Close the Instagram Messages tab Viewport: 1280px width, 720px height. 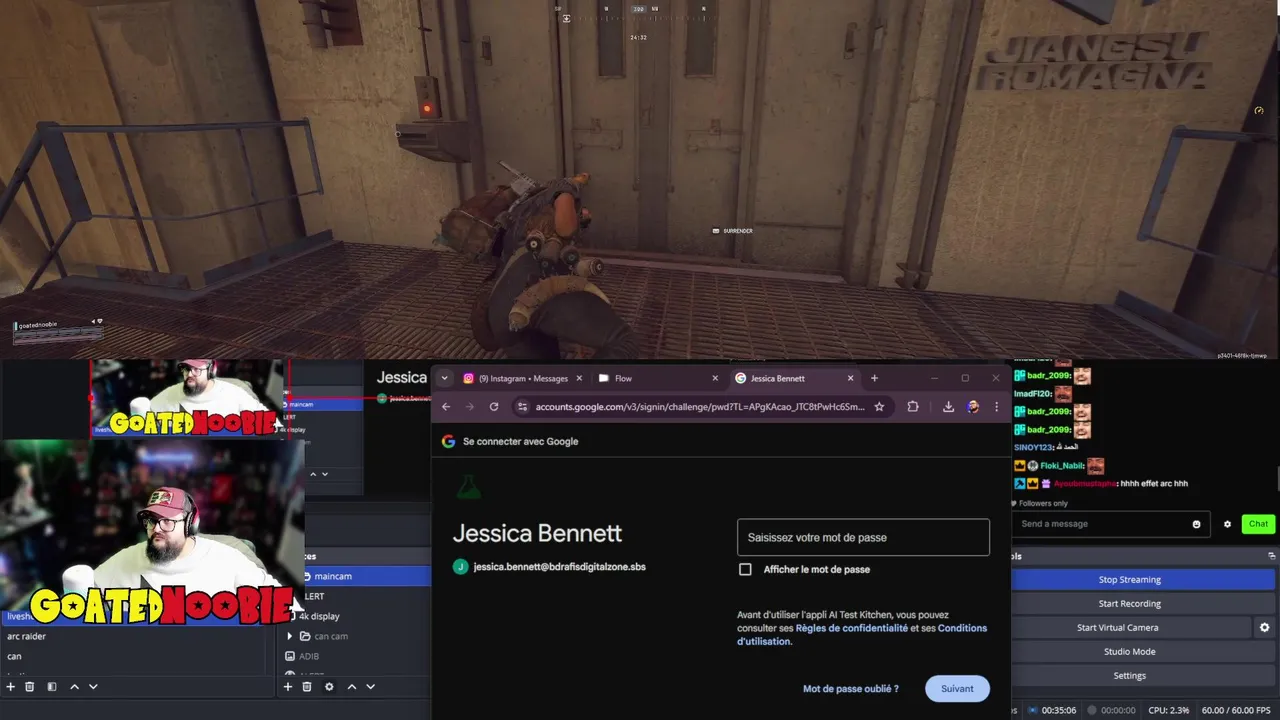pyautogui.click(x=579, y=378)
